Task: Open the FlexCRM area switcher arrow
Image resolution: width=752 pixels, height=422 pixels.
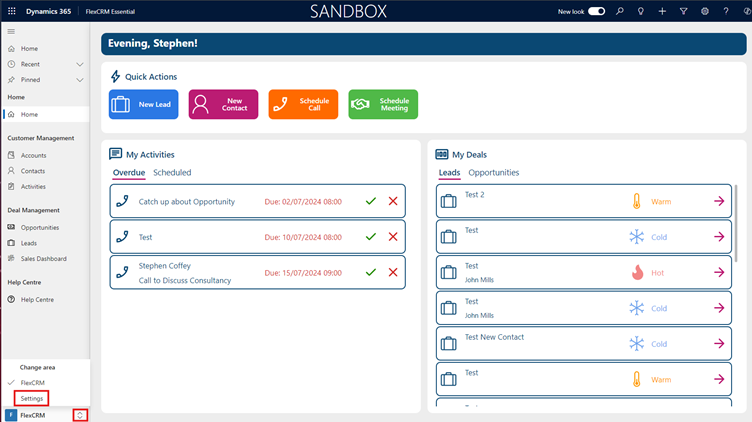Action: pos(81,415)
